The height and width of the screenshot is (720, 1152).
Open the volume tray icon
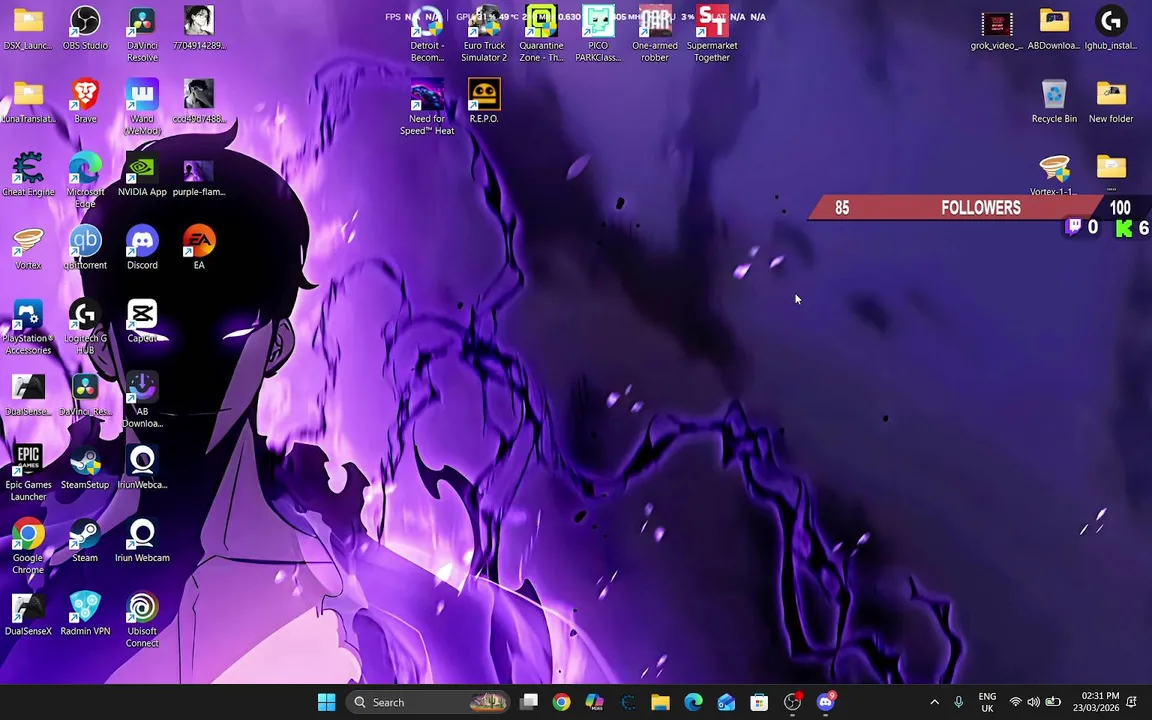[1034, 702]
